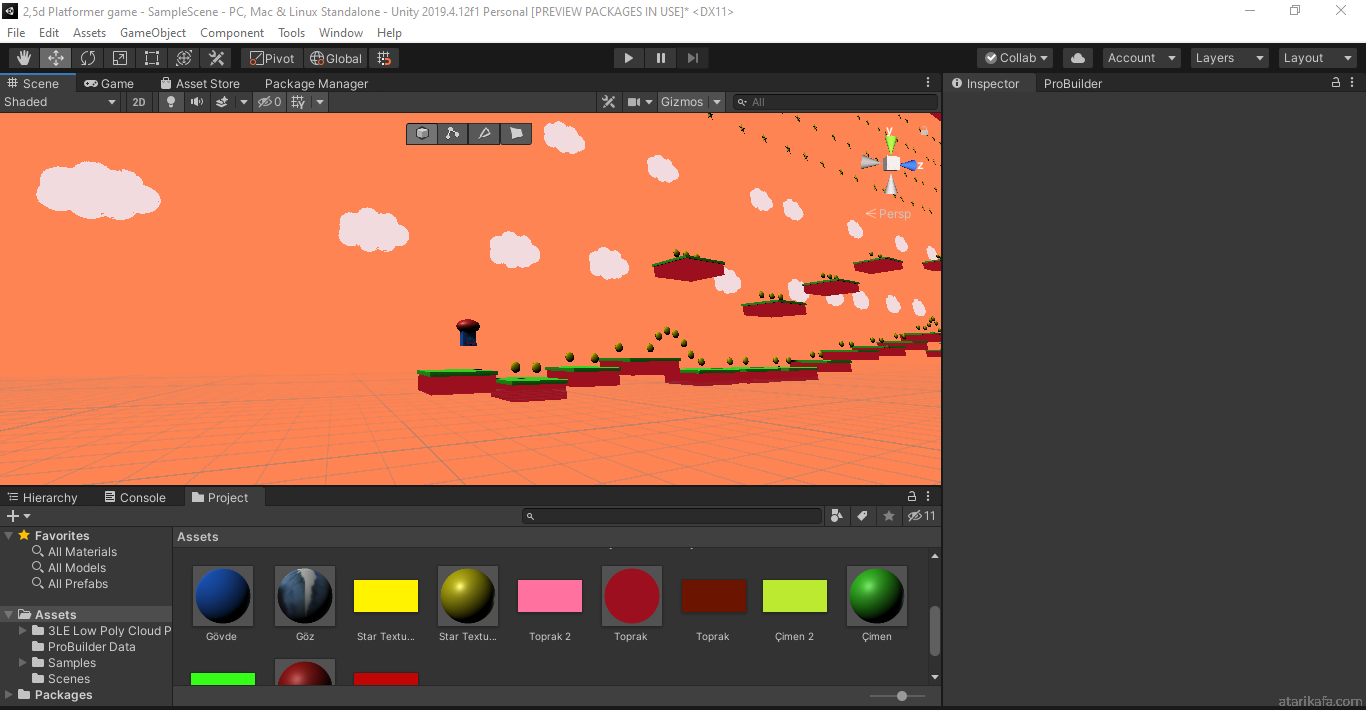Open Search by Type in Project panel
The width and height of the screenshot is (1366, 710).
coord(837,516)
